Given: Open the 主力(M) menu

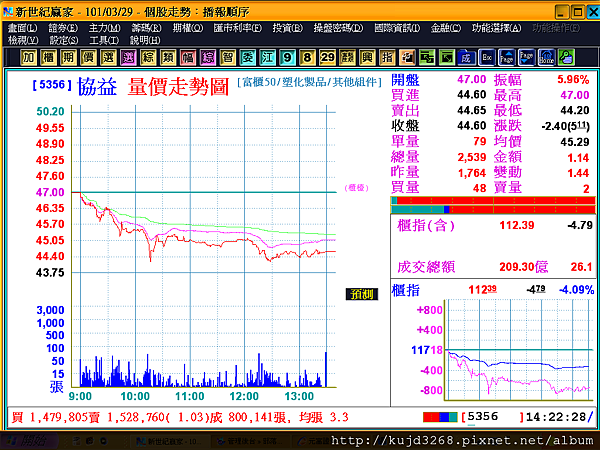Looking at the screenshot, I should click(104, 28).
